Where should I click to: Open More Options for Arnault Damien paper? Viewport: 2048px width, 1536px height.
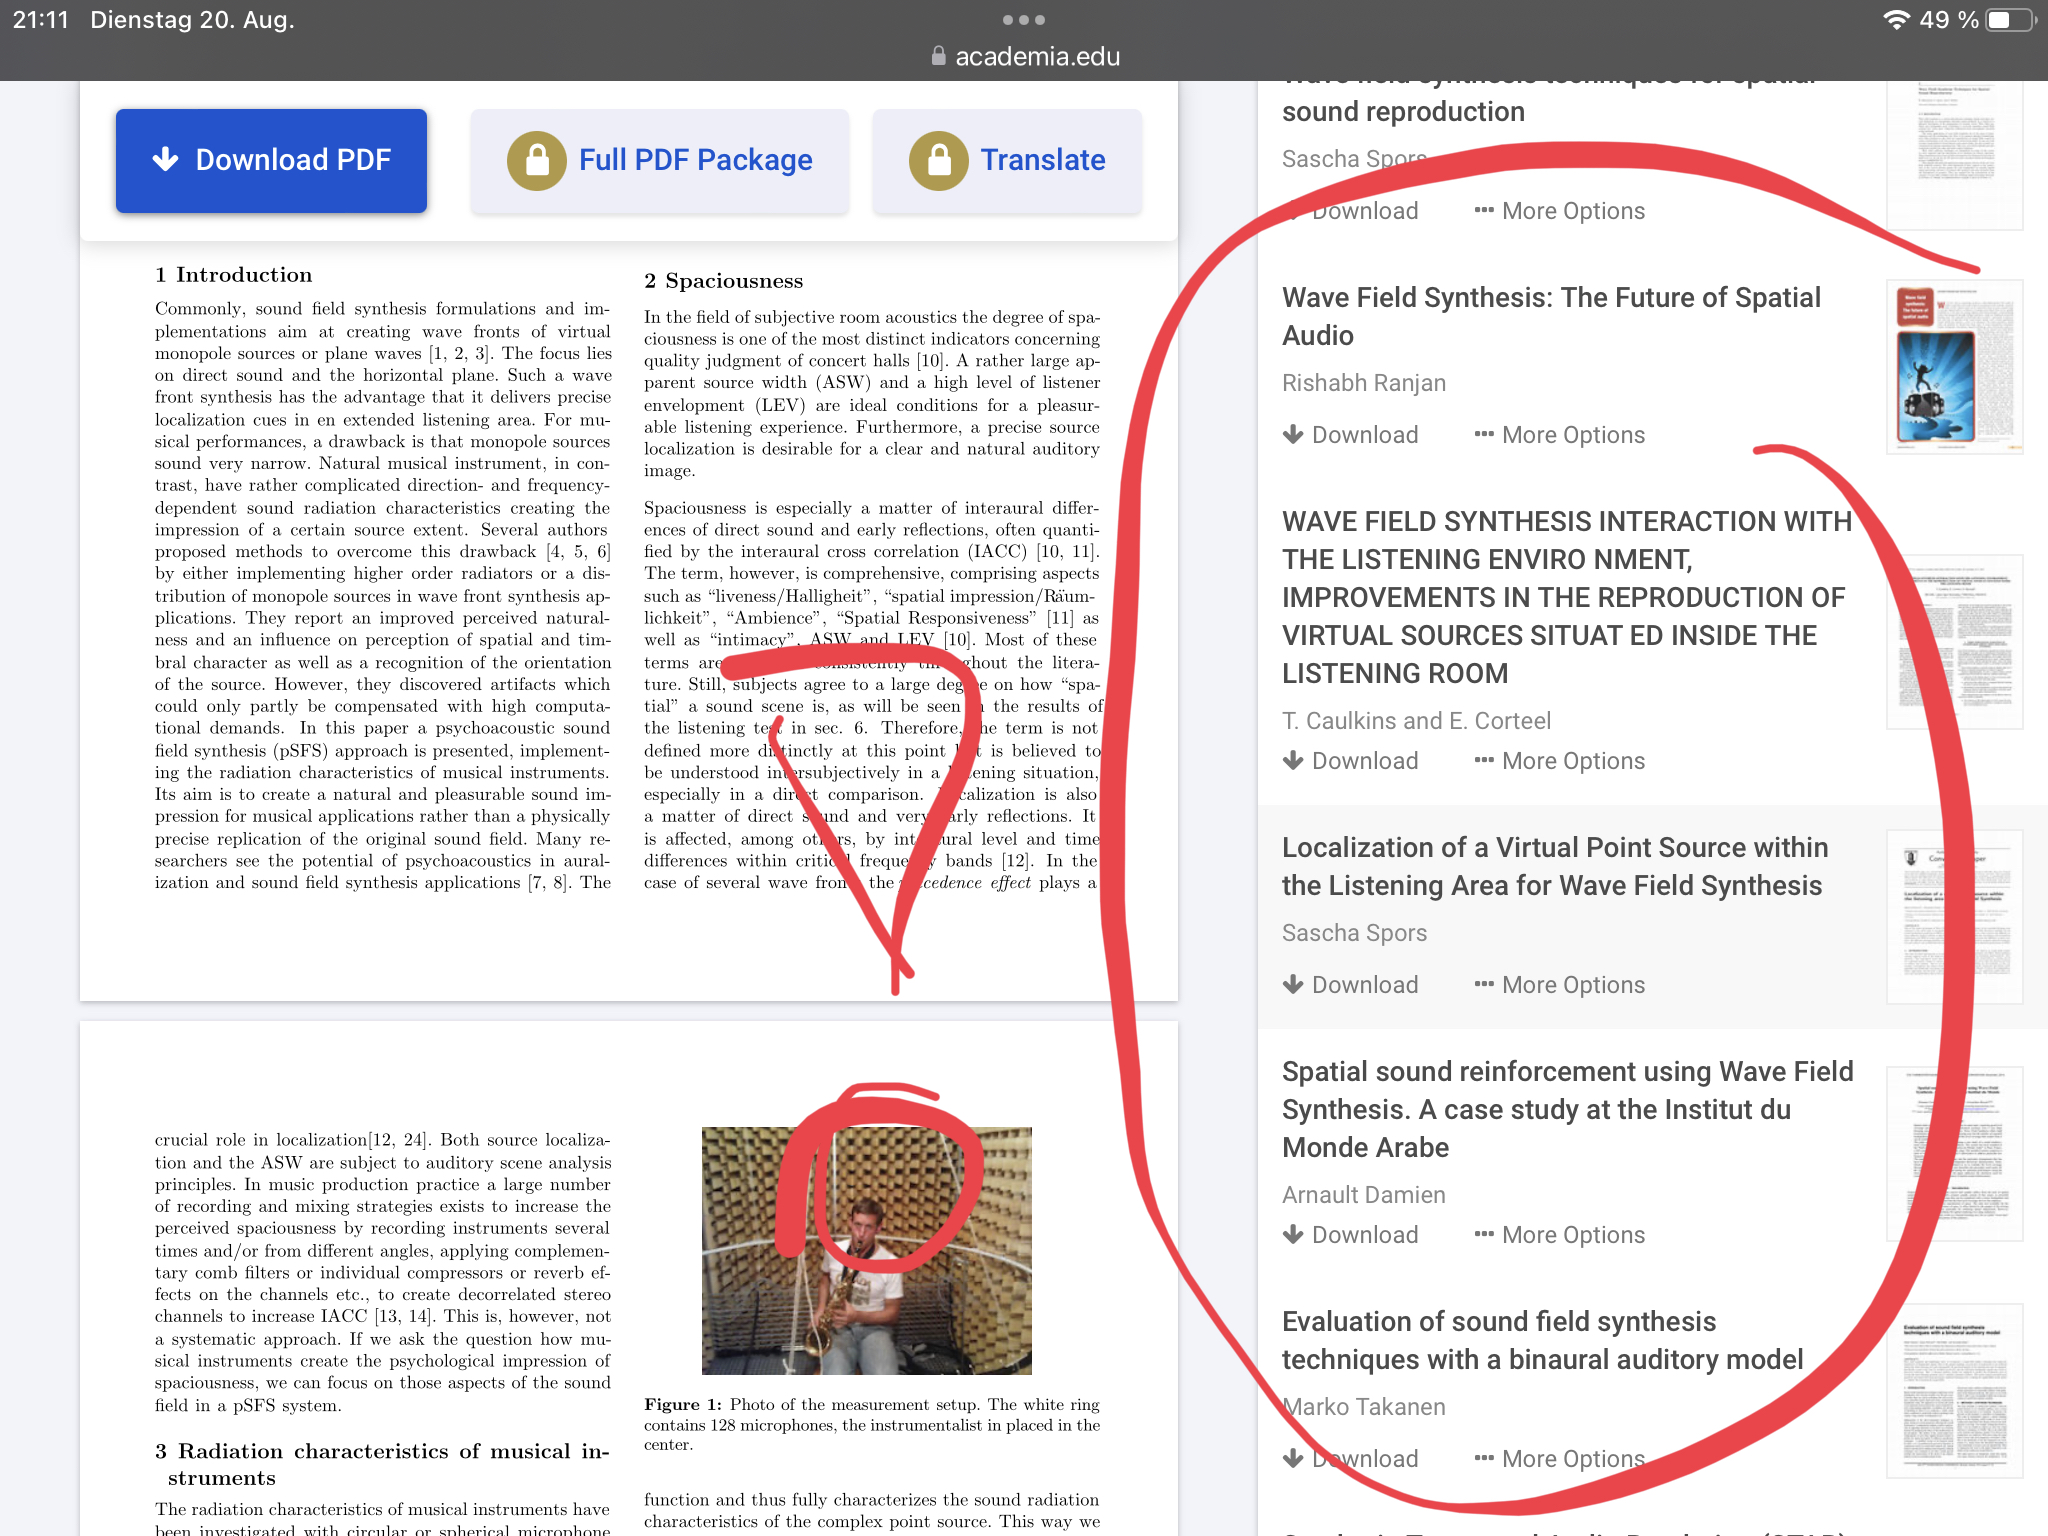[x=1560, y=1235]
